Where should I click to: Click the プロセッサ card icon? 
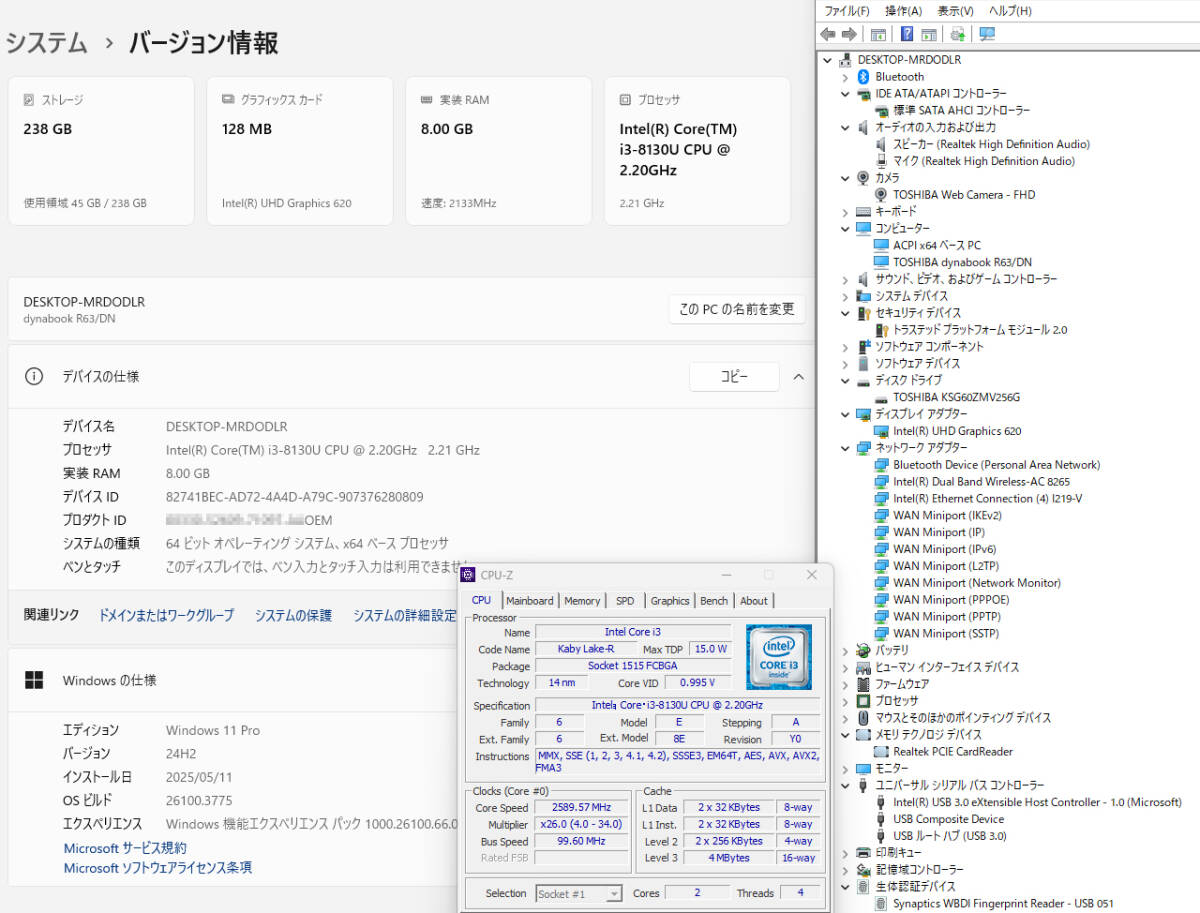[x=625, y=100]
